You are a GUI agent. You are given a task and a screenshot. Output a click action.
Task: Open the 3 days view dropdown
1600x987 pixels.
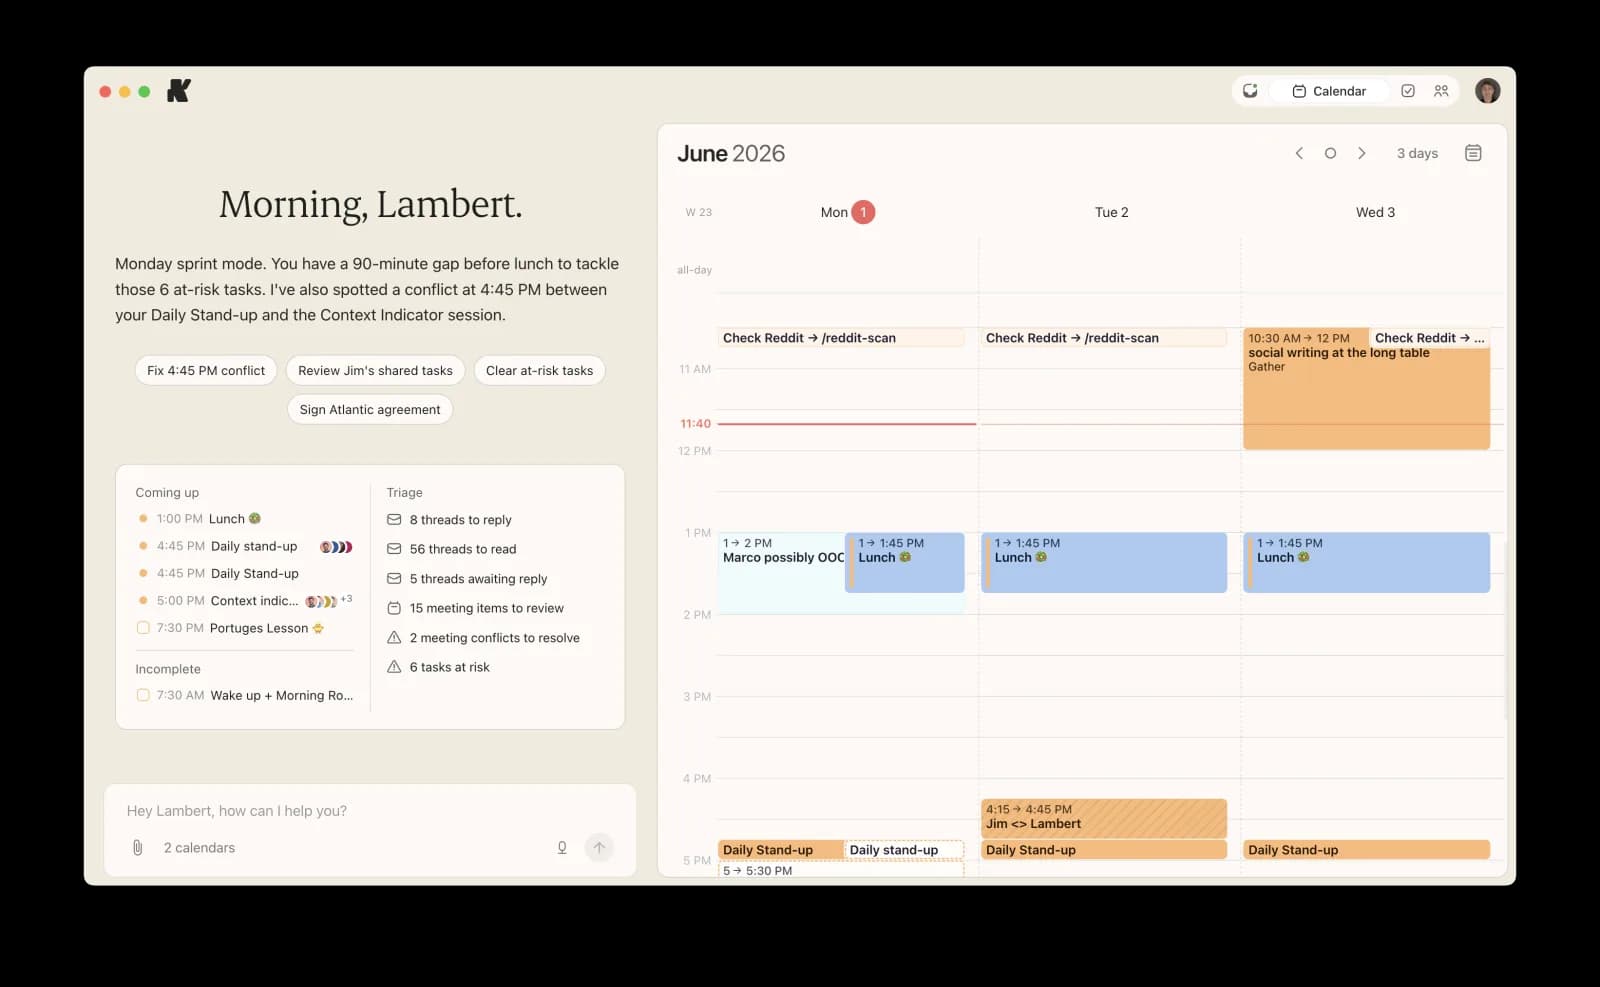(x=1417, y=153)
